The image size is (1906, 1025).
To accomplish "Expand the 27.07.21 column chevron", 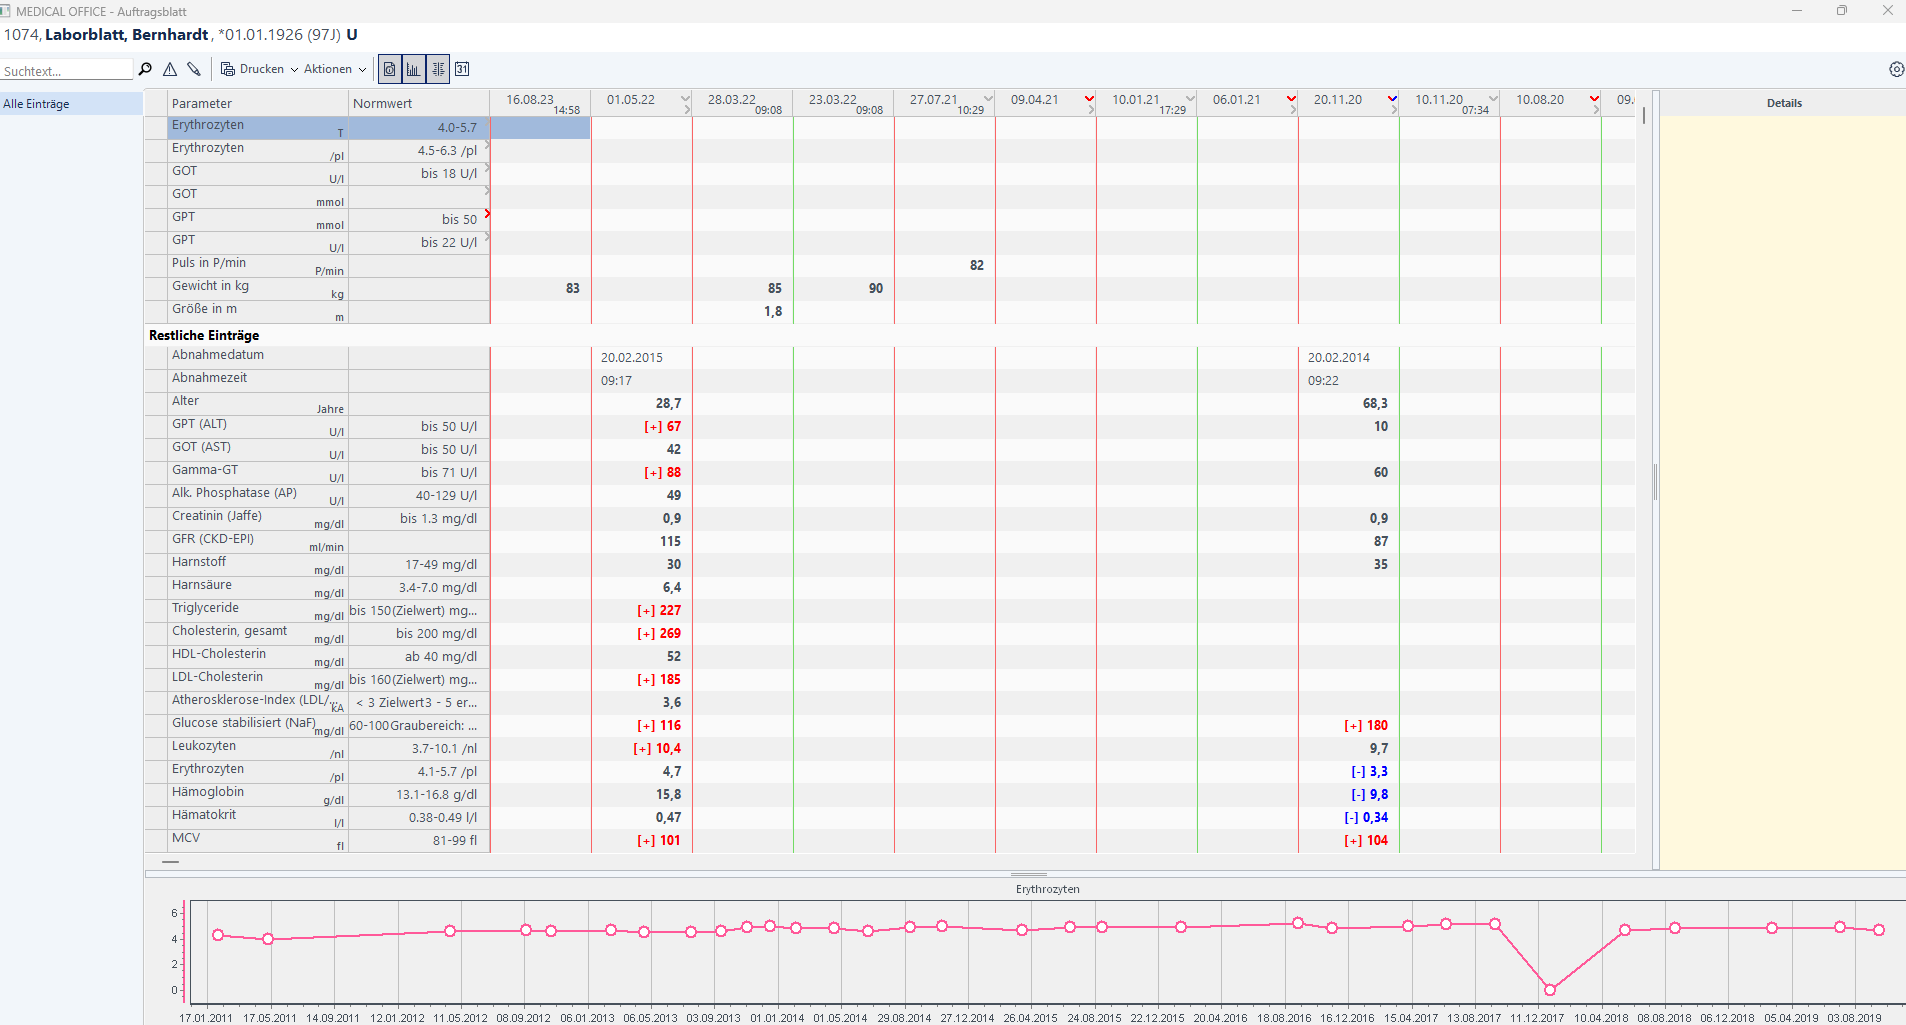I will pos(989,98).
